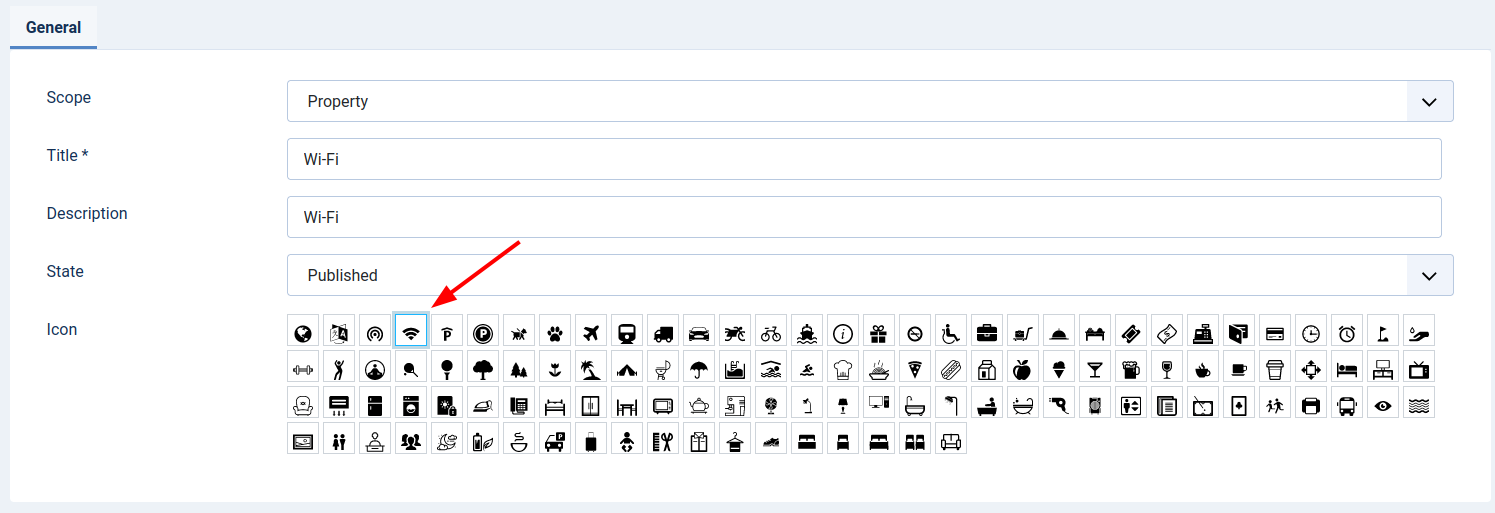The width and height of the screenshot is (1495, 513).
Task: Pick the credit card icon
Action: pos(1275,332)
